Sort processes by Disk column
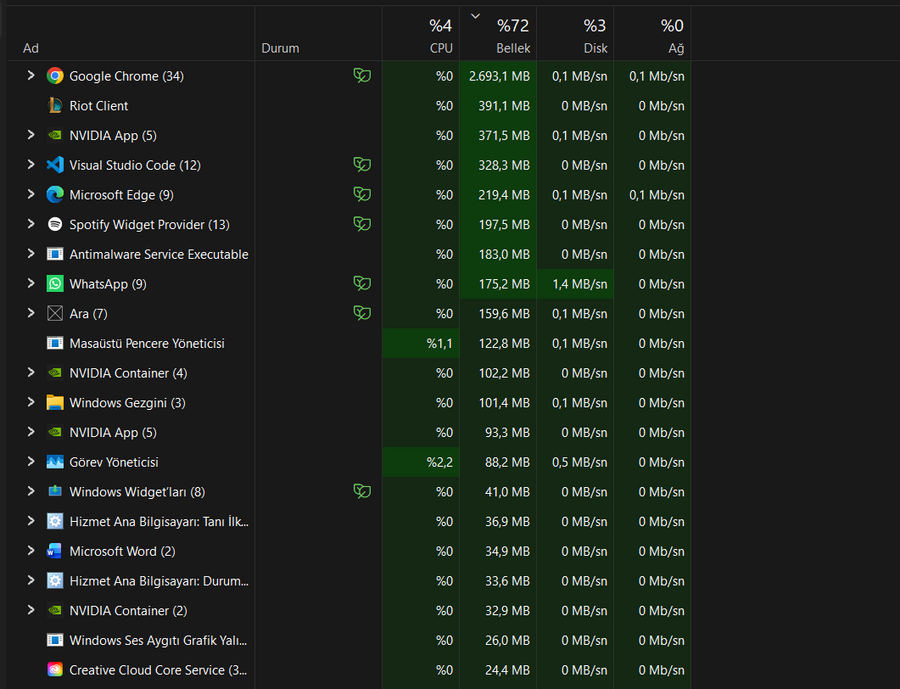This screenshot has width=900, height=689. [575, 34]
